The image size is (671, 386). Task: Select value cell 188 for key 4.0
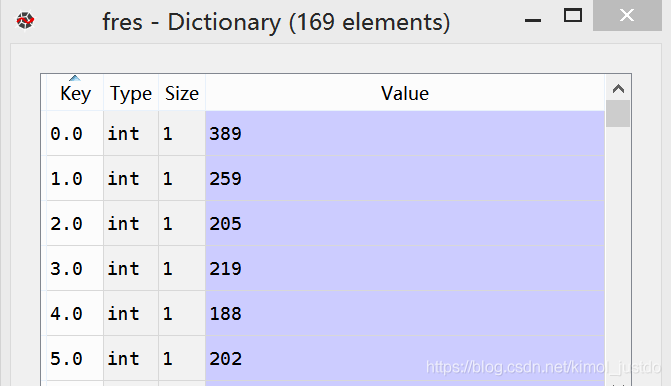[405, 313]
